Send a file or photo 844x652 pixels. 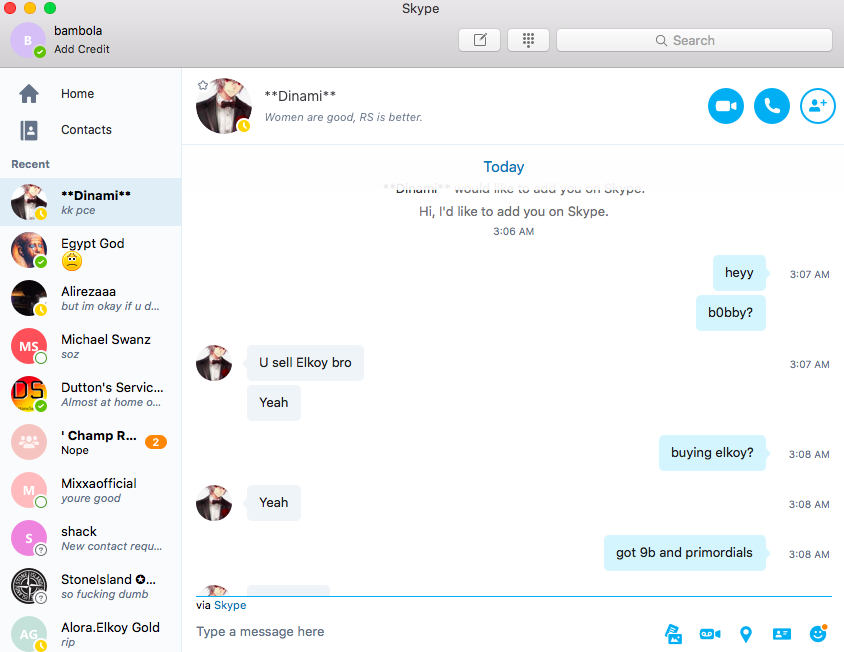click(673, 634)
